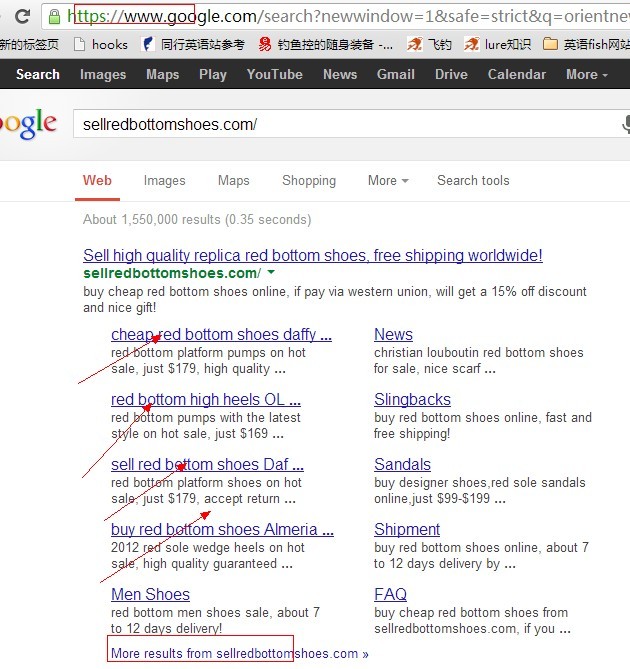Viewport: 630px width, 669px height.
Task: Switch to the Images results tab
Action: pos(165,180)
